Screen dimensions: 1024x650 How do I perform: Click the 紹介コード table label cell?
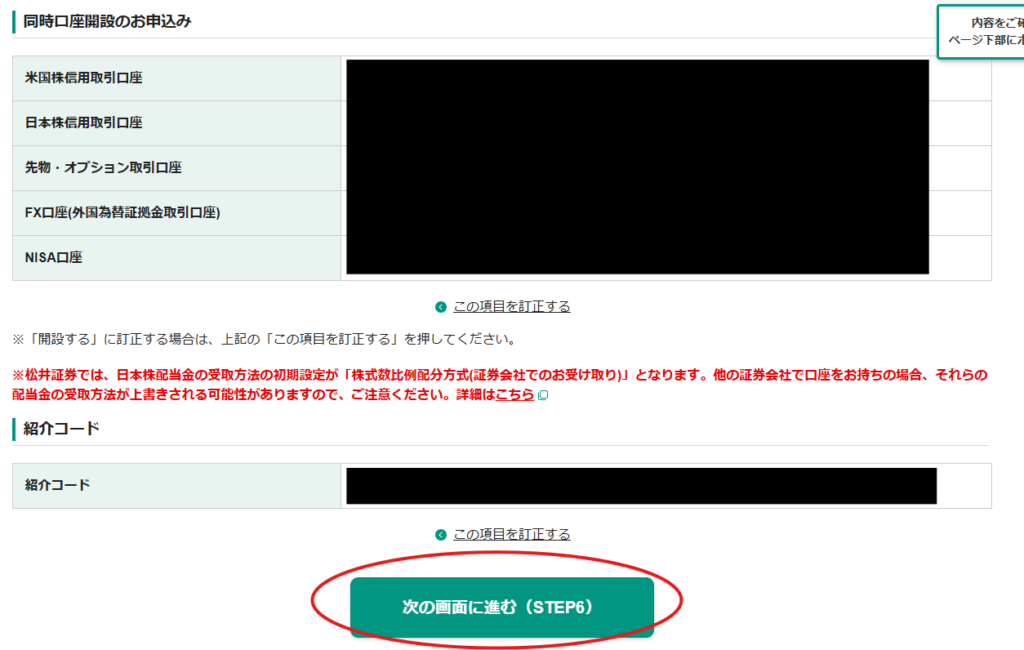[58, 486]
